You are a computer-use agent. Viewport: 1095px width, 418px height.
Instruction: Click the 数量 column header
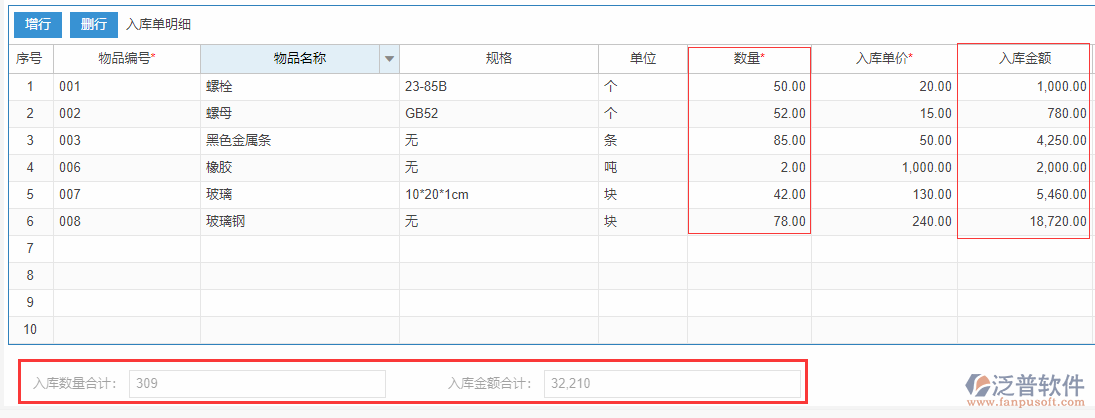coord(748,59)
